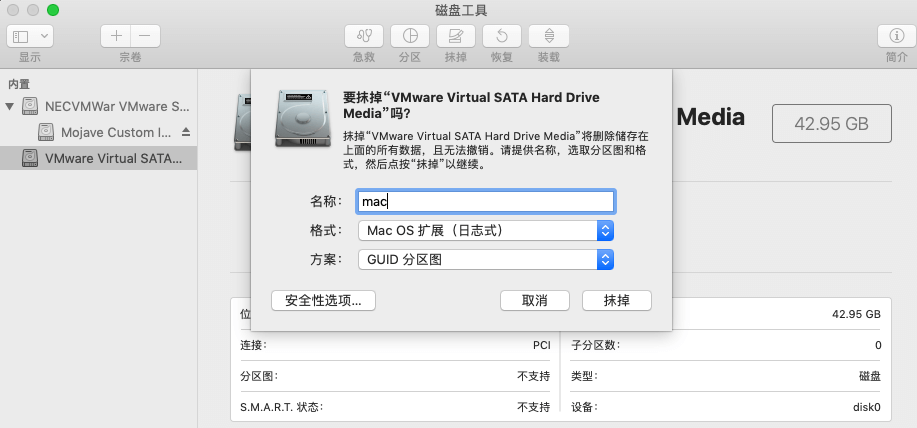Image resolution: width=917 pixels, height=428 pixels.
Task: Open the Format (格式) dropdown
Action: 485,230
